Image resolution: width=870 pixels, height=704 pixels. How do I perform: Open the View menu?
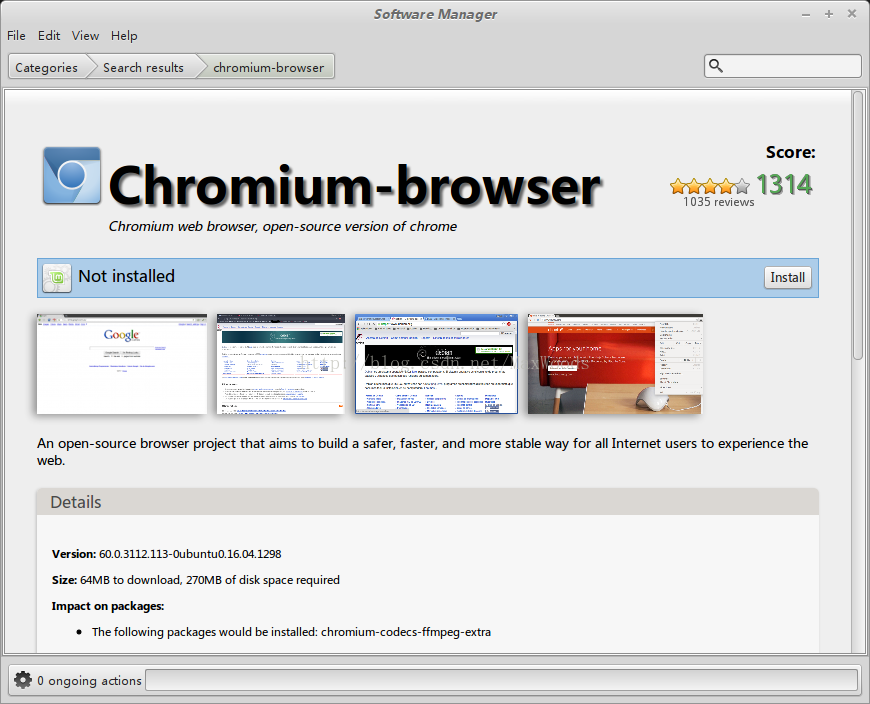click(x=85, y=36)
